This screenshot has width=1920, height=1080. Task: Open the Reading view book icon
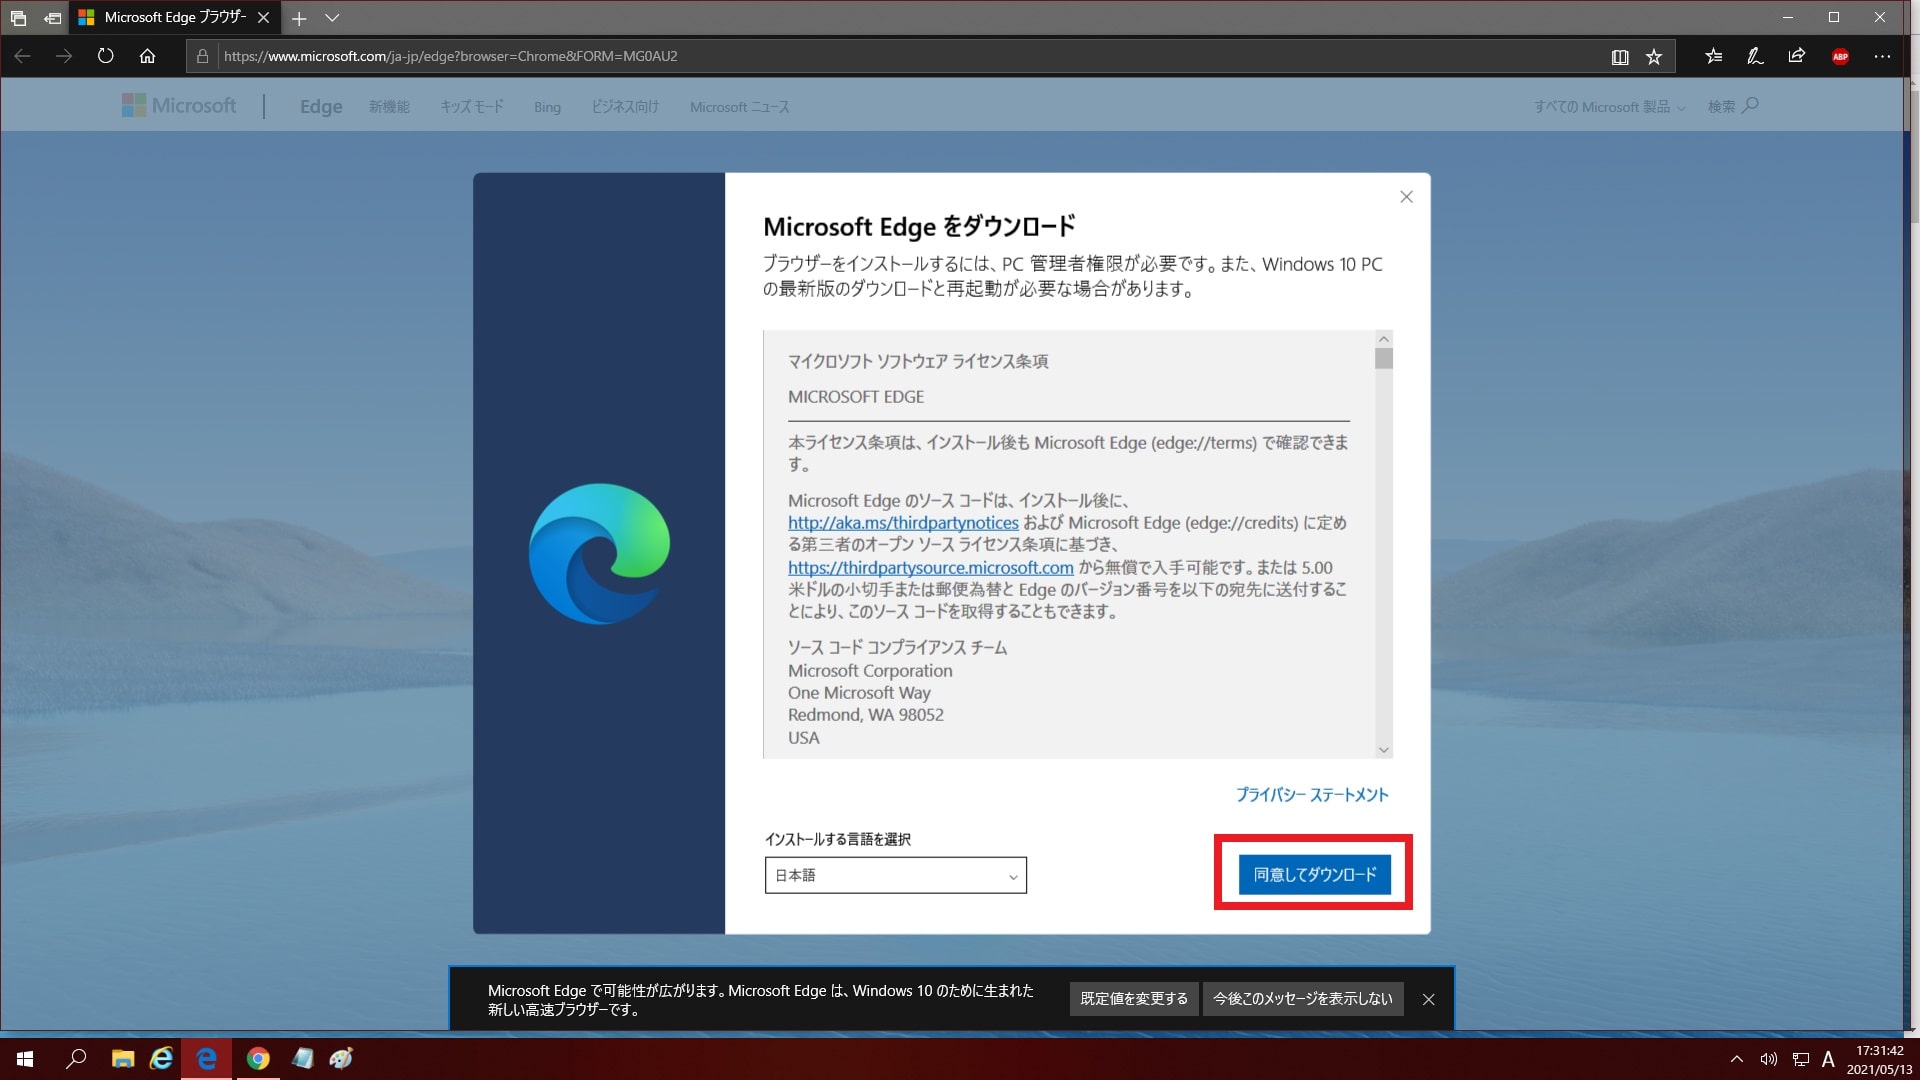[1620, 57]
